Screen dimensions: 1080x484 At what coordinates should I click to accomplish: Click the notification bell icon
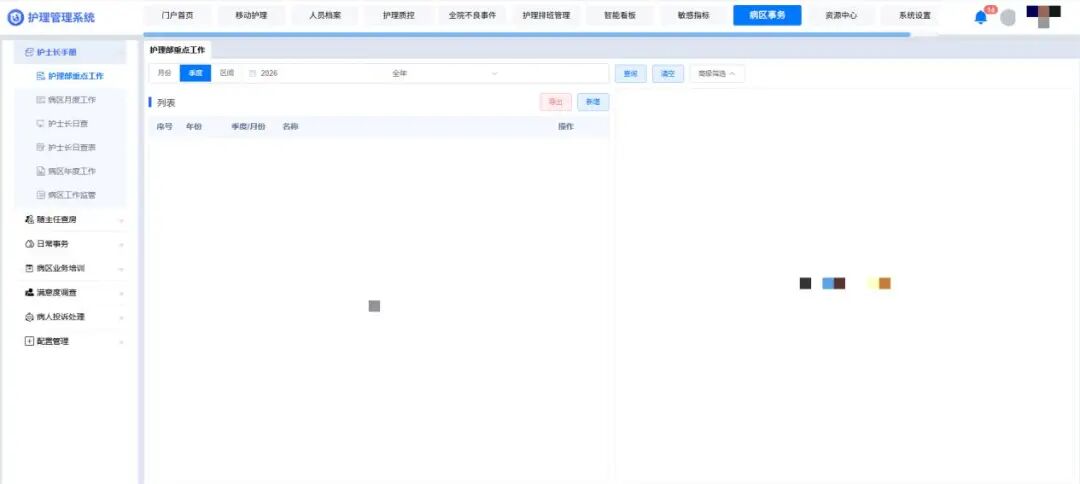980,17
